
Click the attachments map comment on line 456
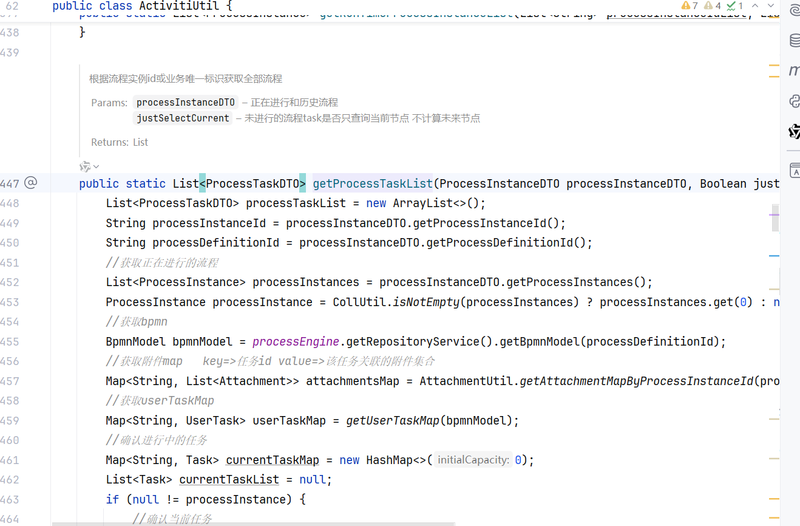point(270,361)
